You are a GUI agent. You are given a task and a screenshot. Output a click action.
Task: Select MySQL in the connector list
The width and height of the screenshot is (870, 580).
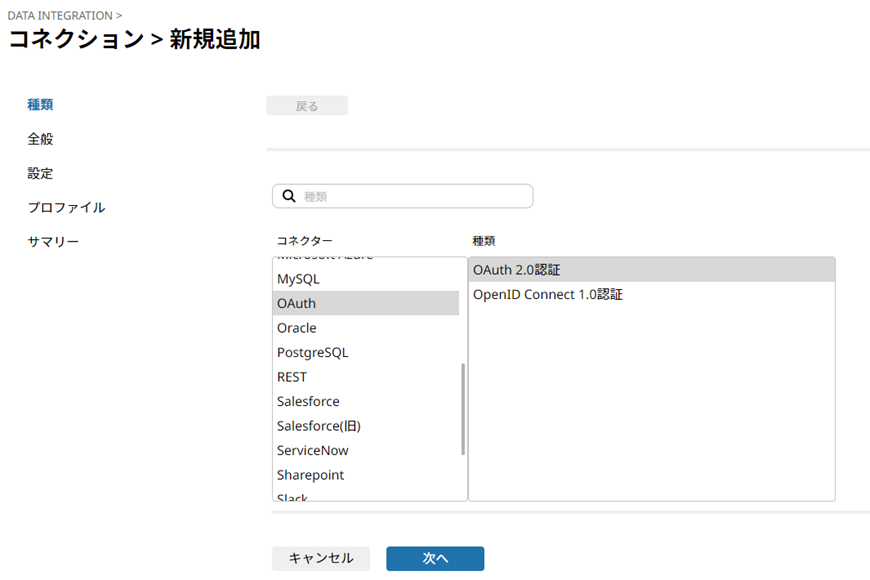pos(366,279)
